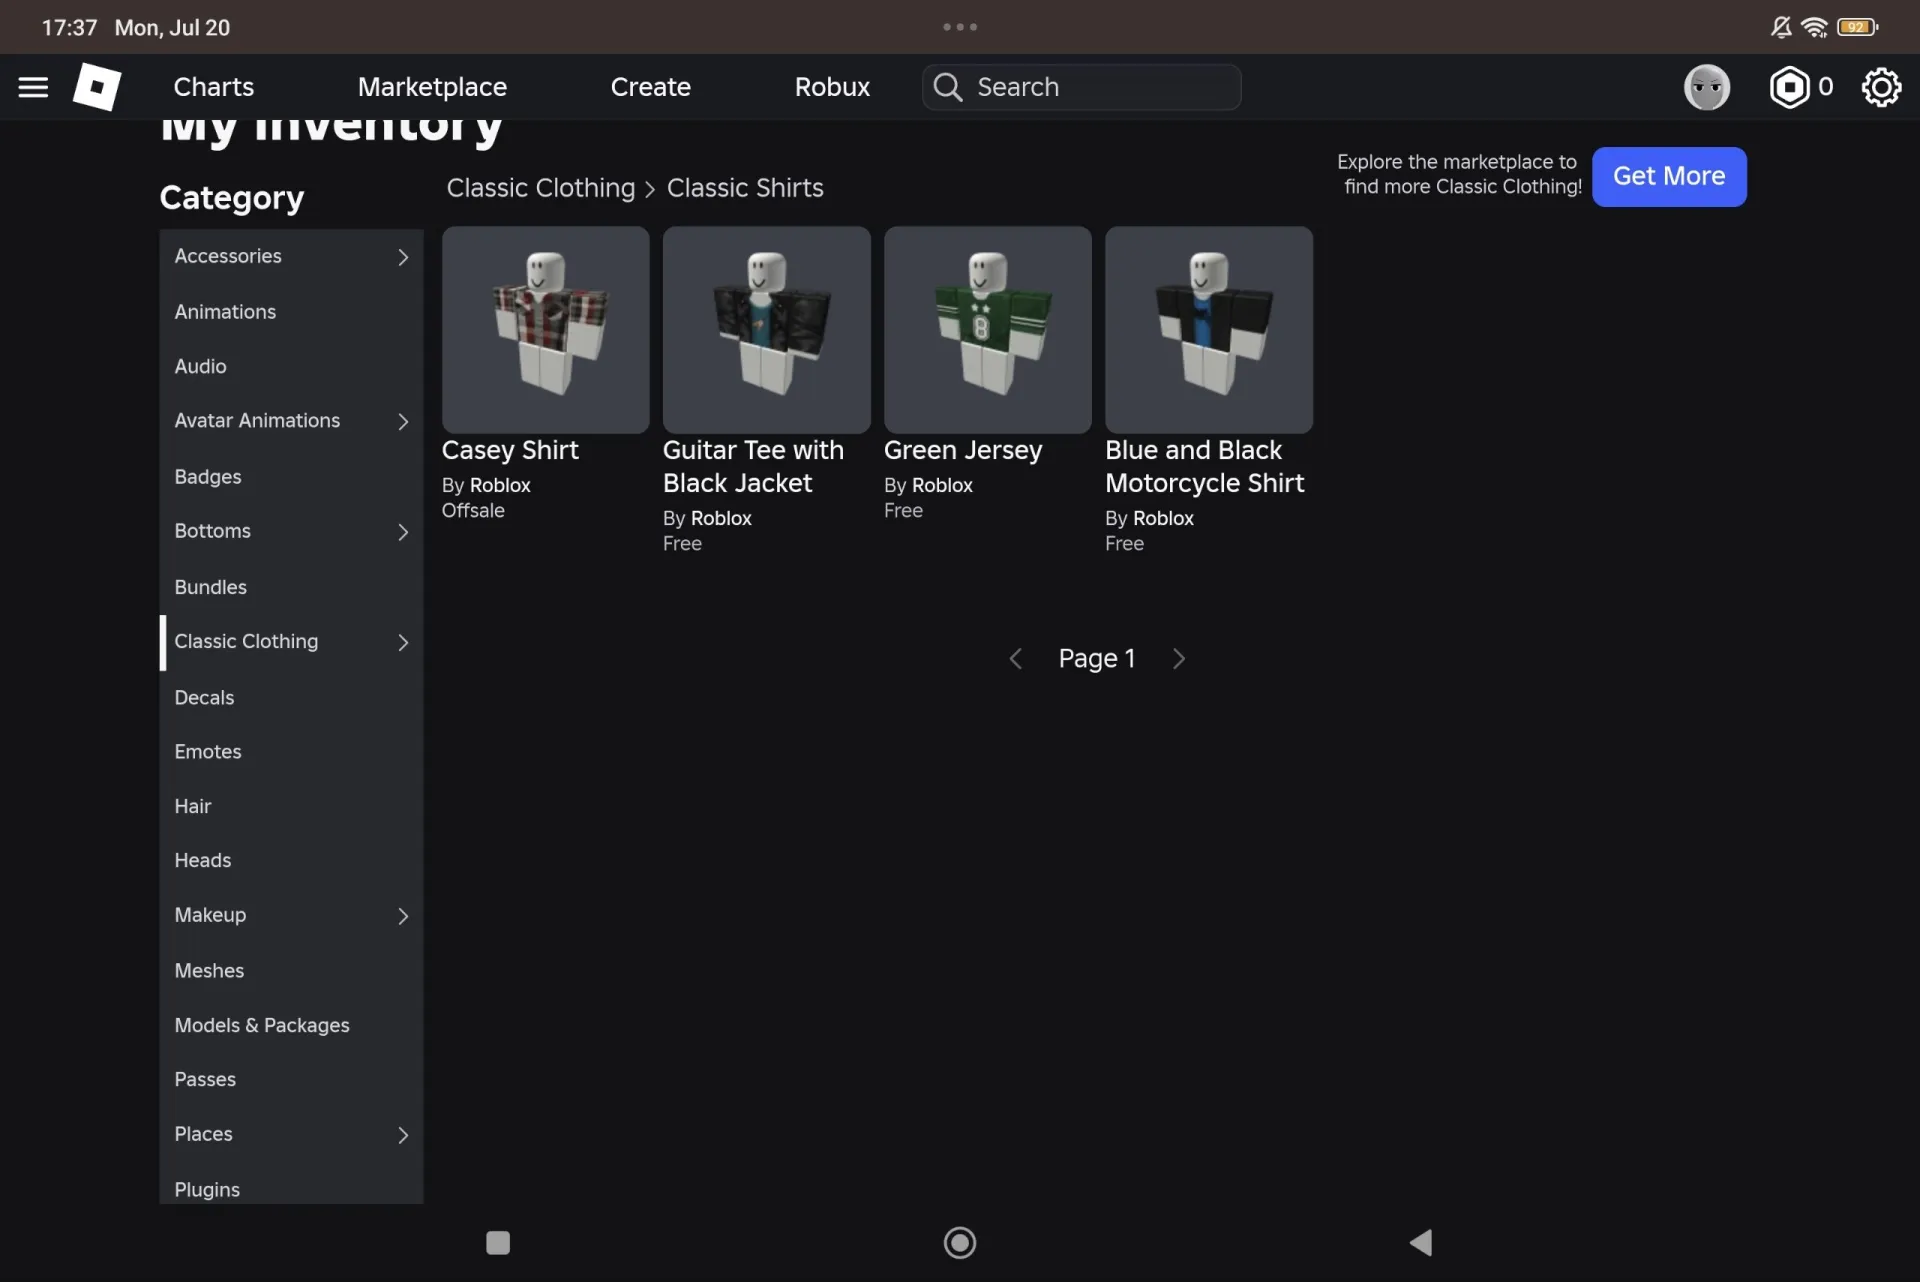Image resolution: width=1920 pixels, height=1282 pixels.
Task: Open the hamburger navigation menu
Action: (x=33, y=87)
